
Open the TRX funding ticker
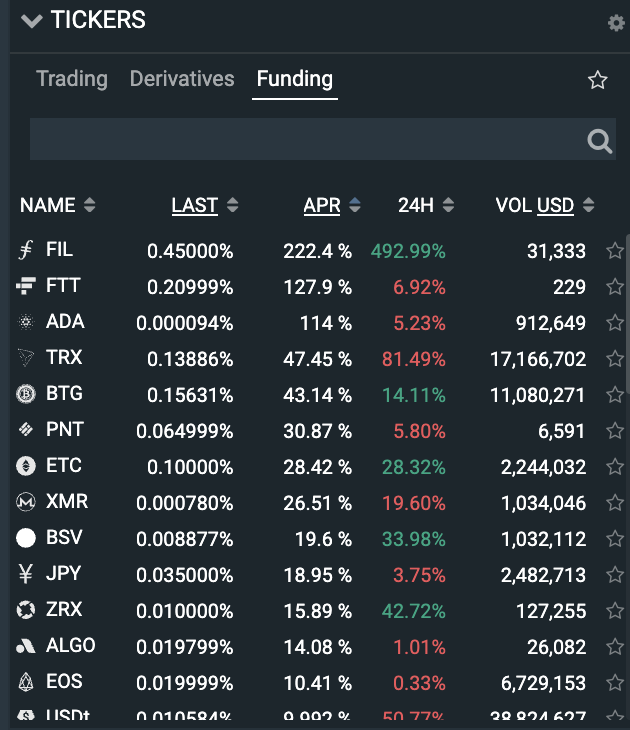point(64,358)
